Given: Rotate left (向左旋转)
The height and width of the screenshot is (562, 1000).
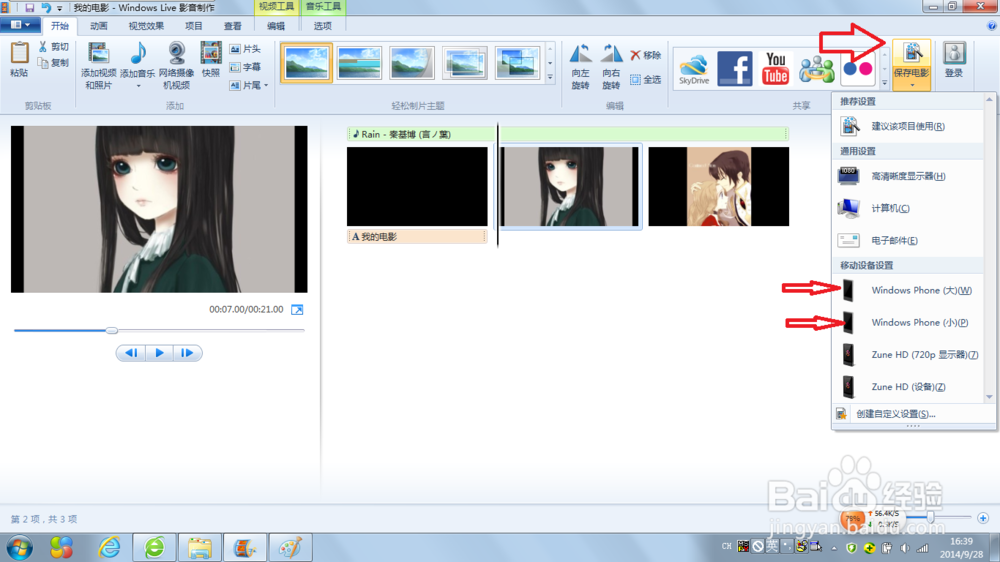Looking at the screenshot, I should point(580,66).
